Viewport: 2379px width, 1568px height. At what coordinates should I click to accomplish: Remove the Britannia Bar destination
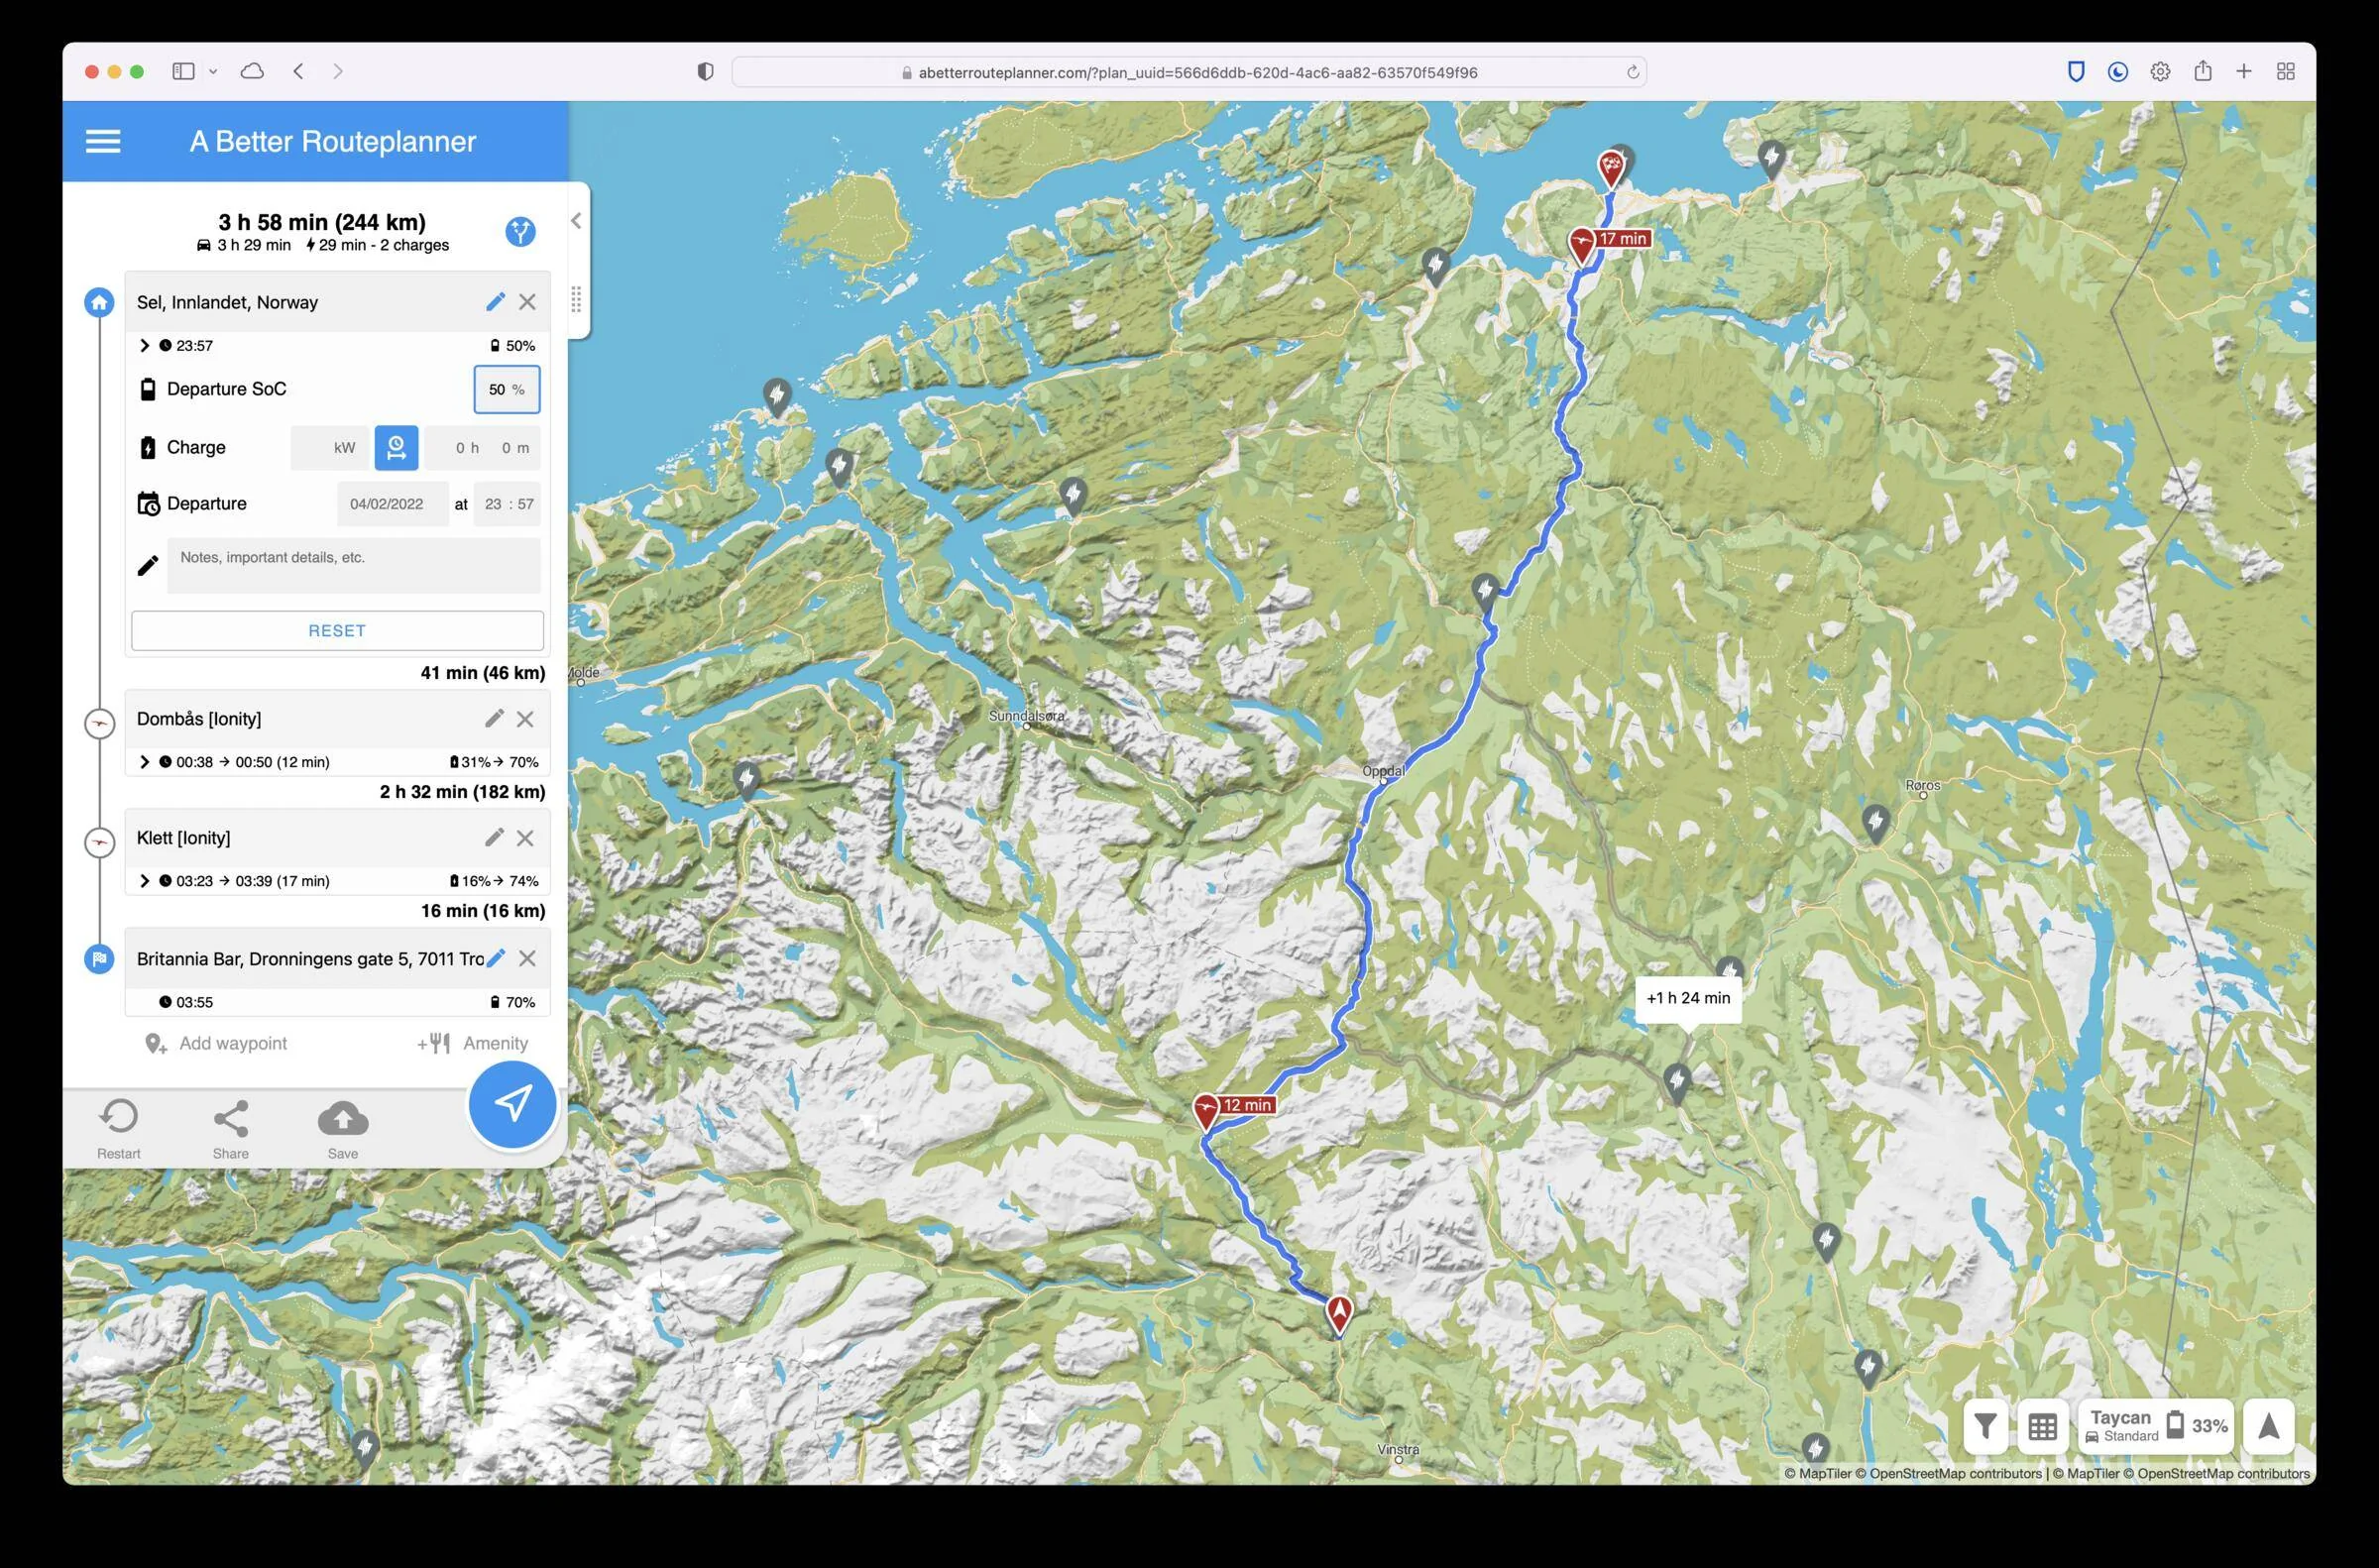tap(527, 959)
